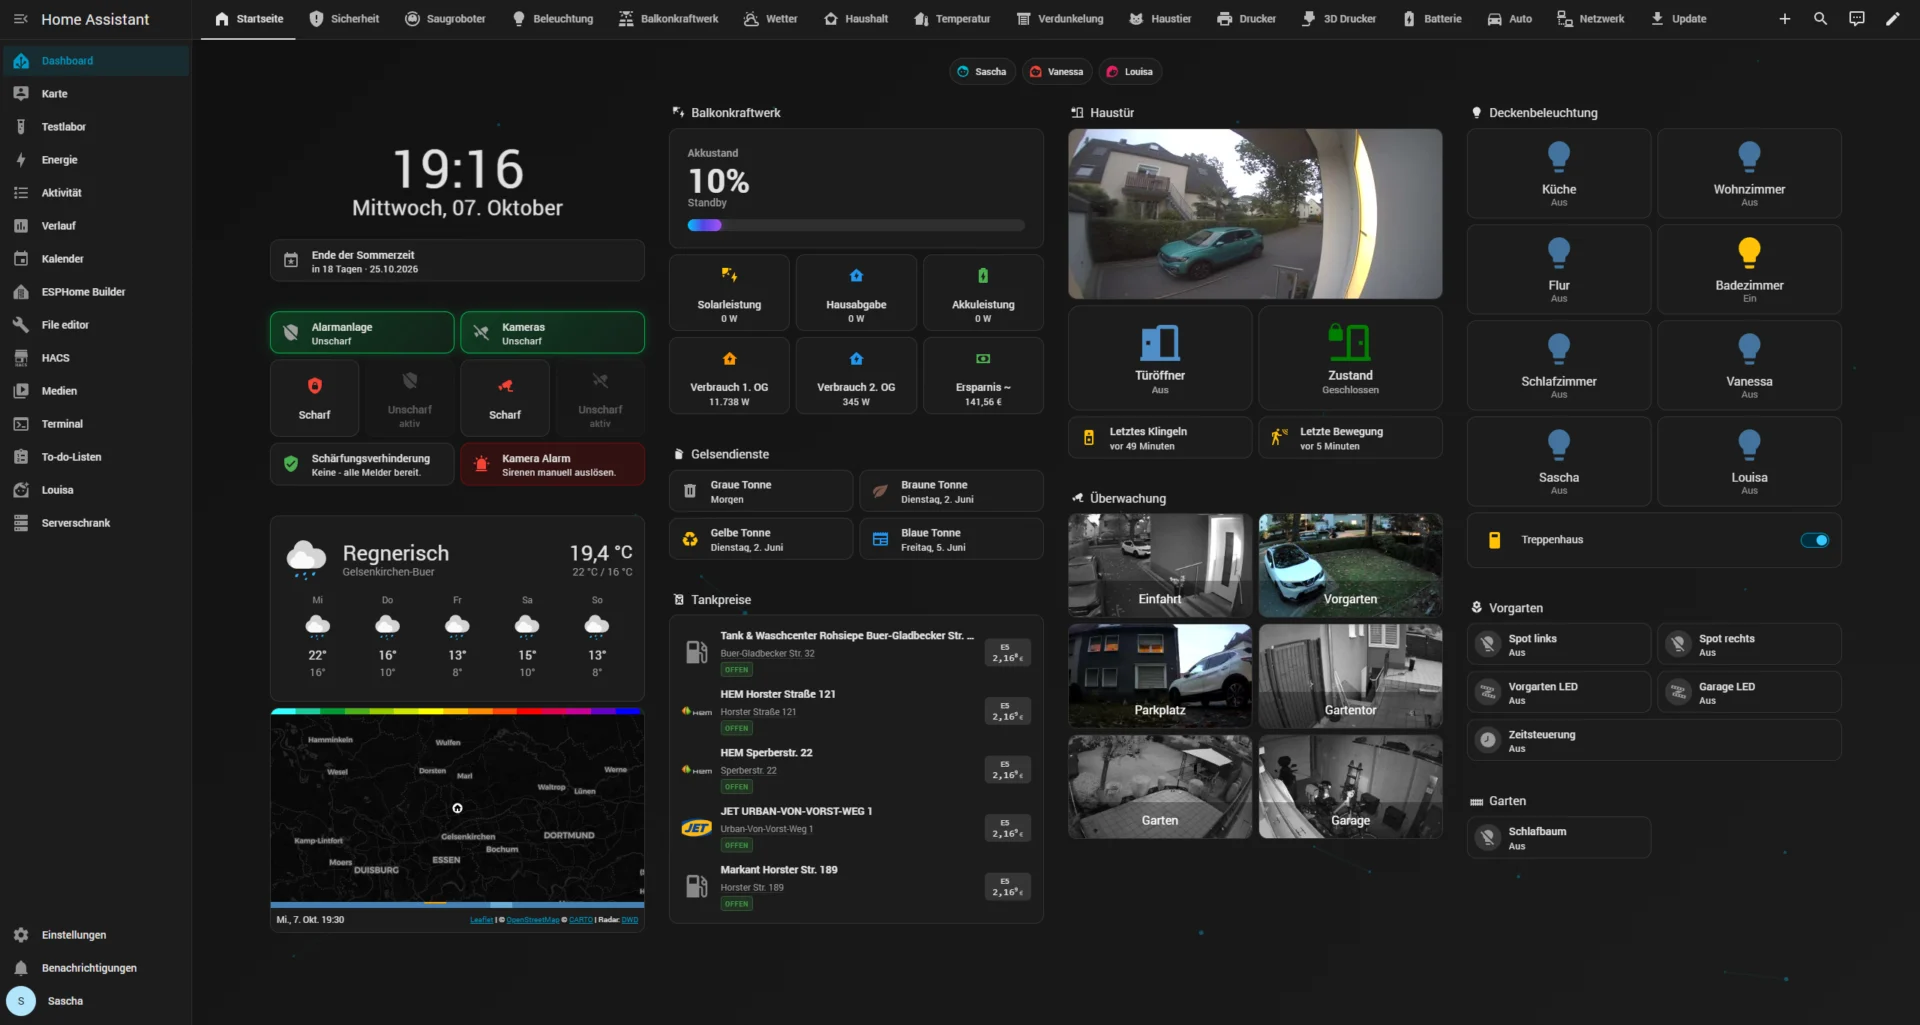Toggle the Garage LED light

click(1749, 692)
